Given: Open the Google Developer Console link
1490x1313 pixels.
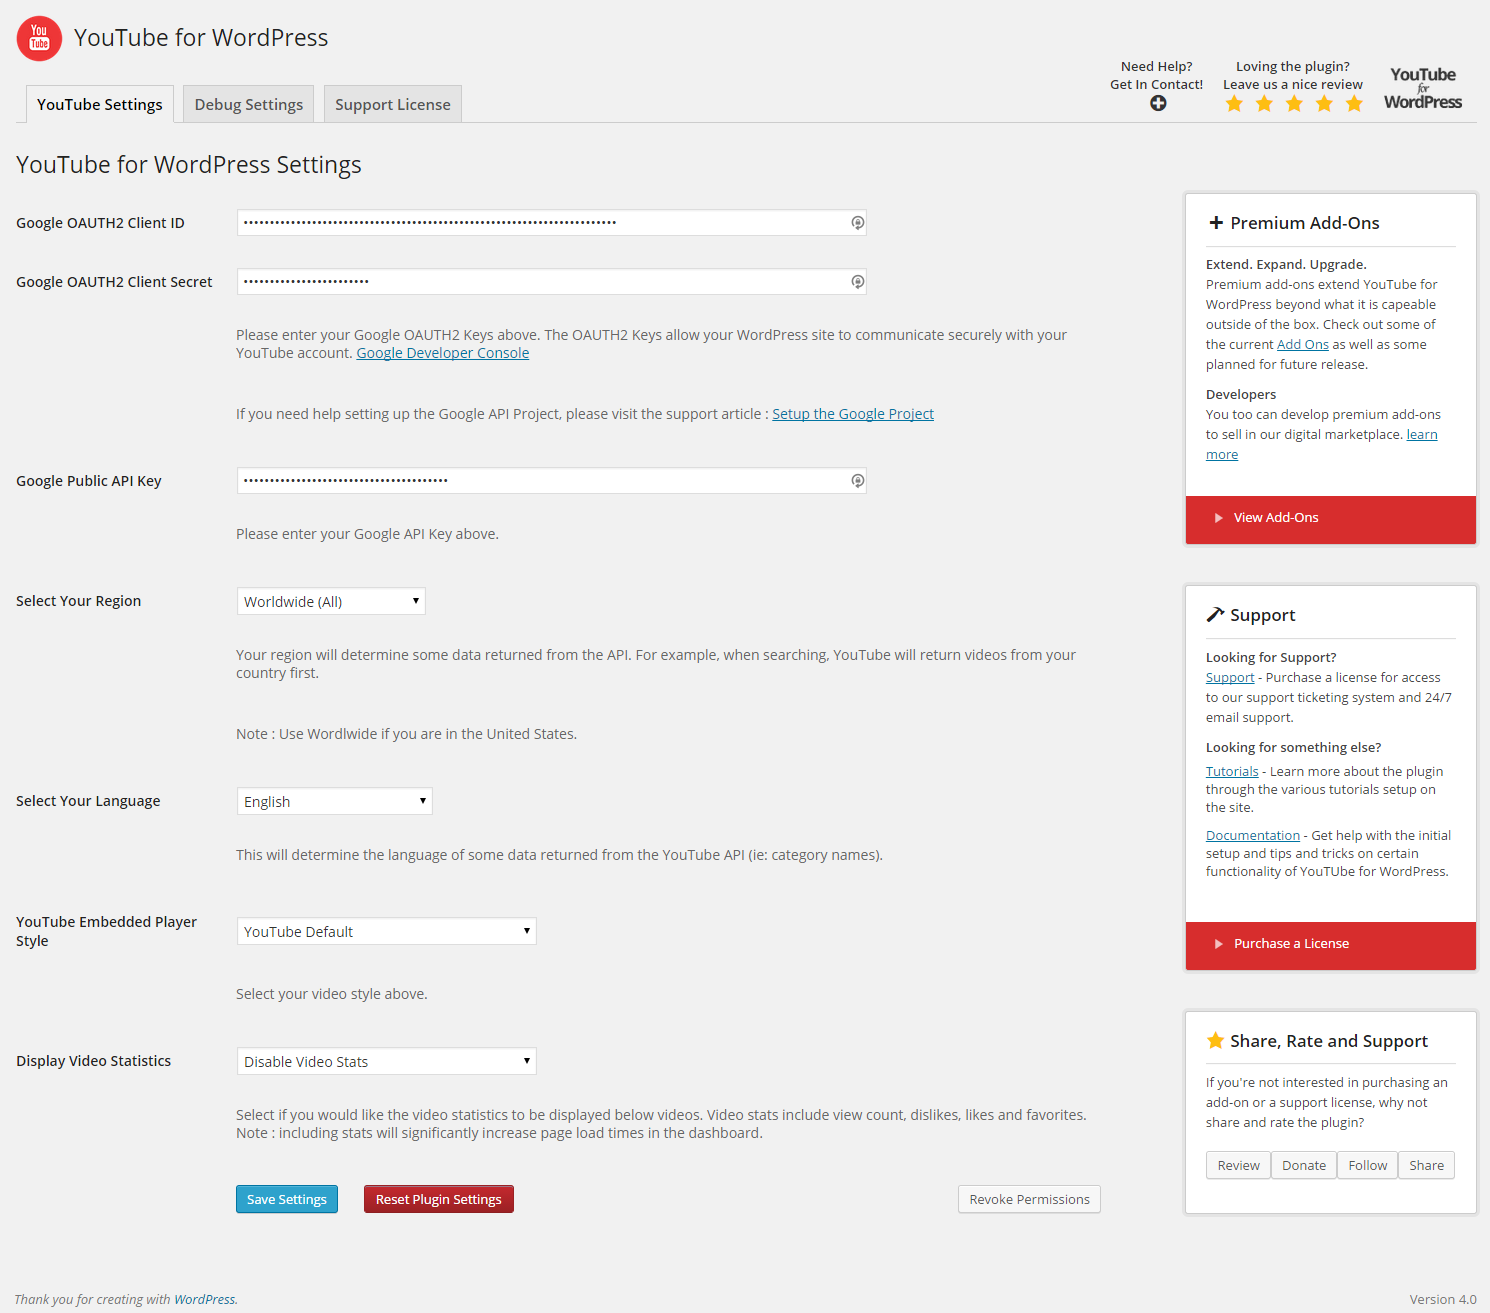Looking at the screenshot, I should [x=443, y=353].
